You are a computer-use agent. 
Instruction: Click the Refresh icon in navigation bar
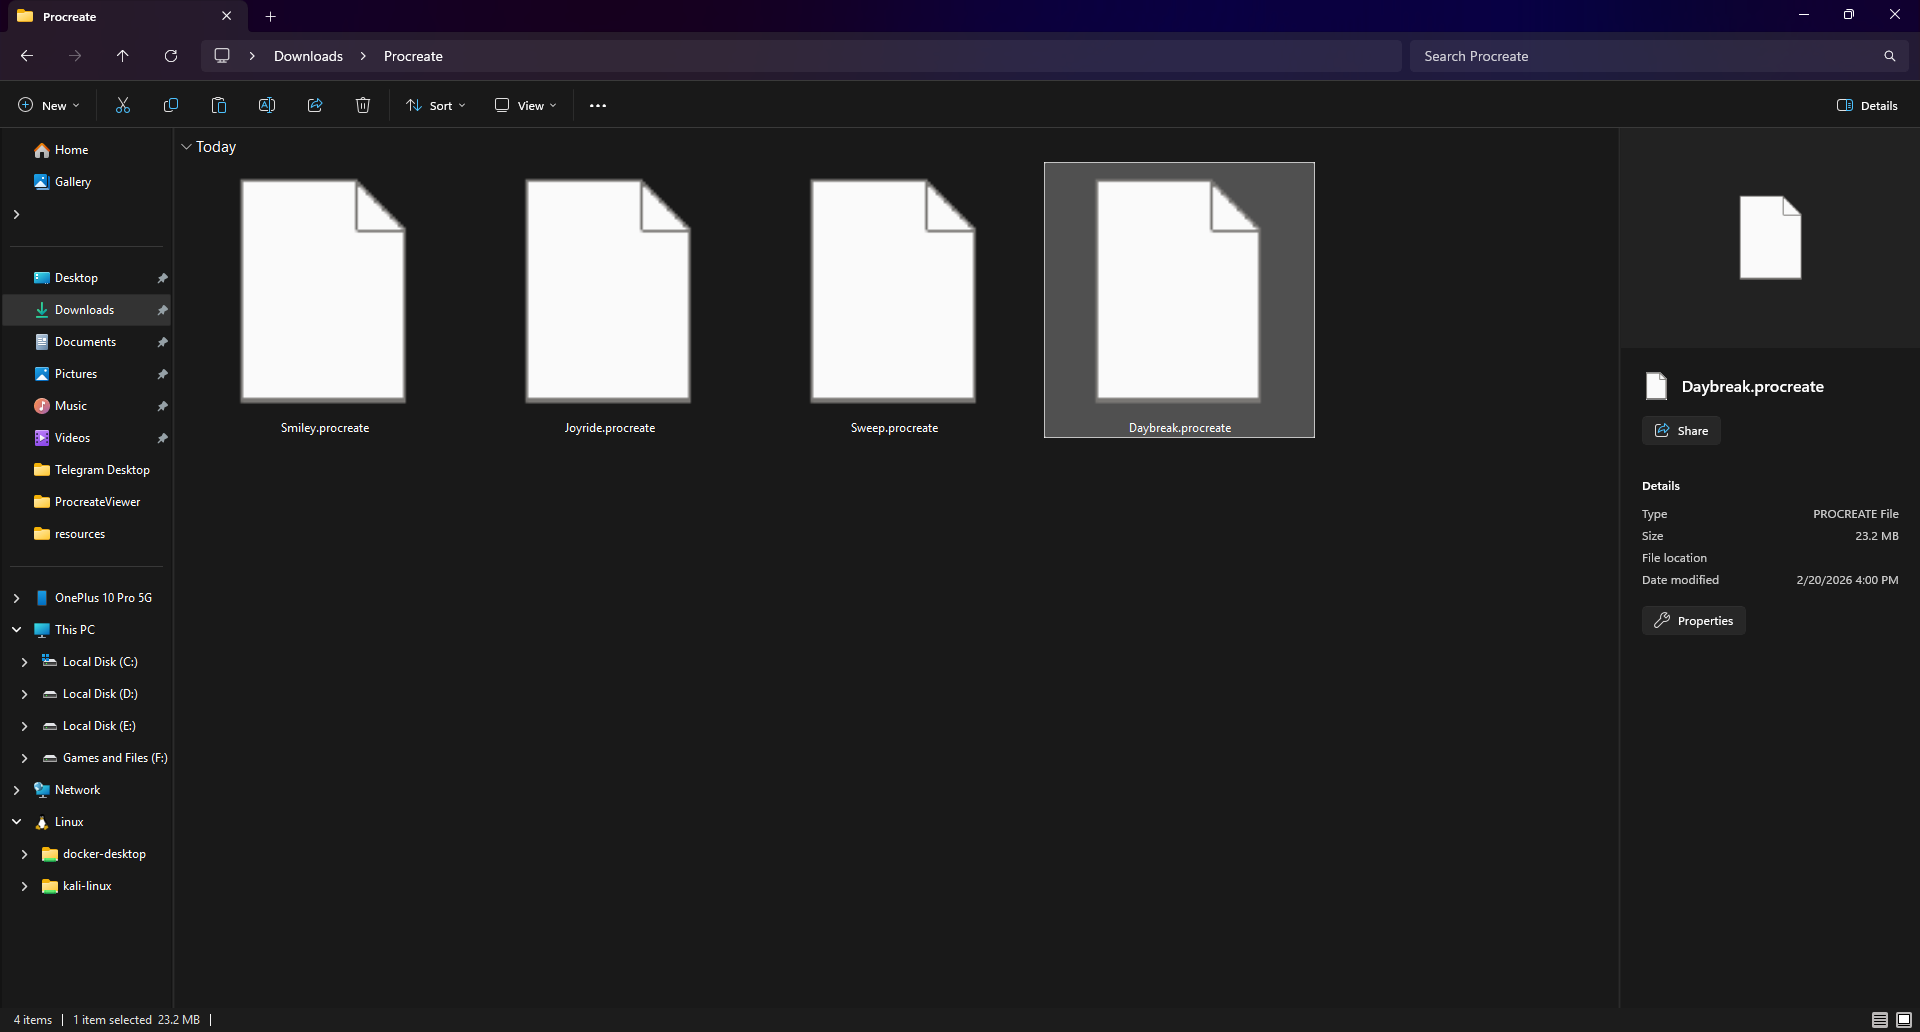coord(170,56)
